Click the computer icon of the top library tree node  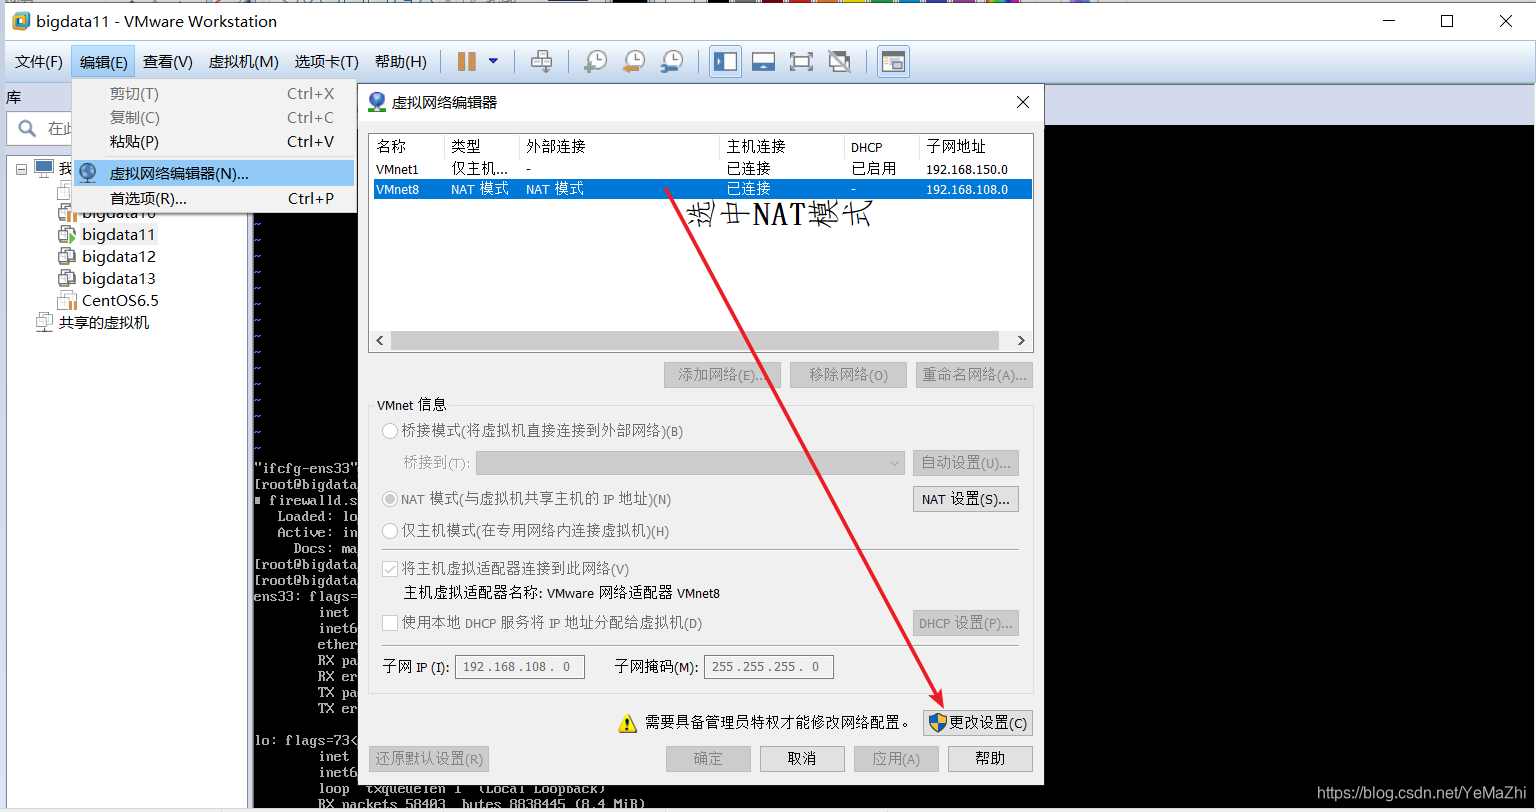44,168
